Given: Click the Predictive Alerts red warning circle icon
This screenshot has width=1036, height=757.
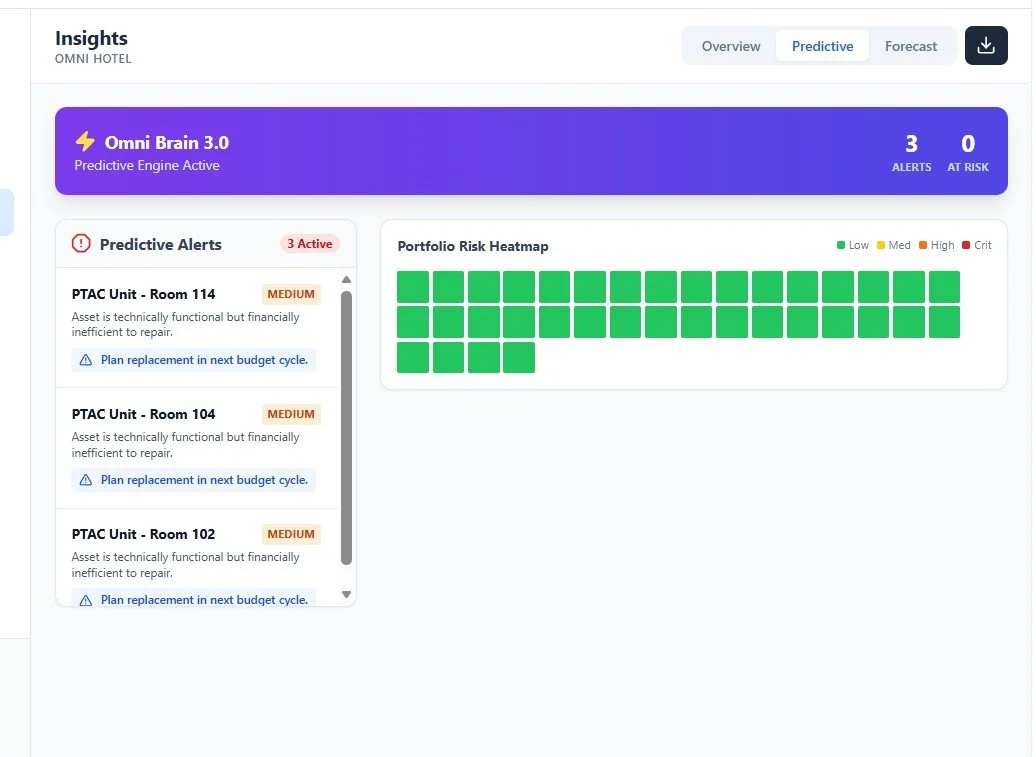Looking at the screenshot, I should tap(81, 244).
